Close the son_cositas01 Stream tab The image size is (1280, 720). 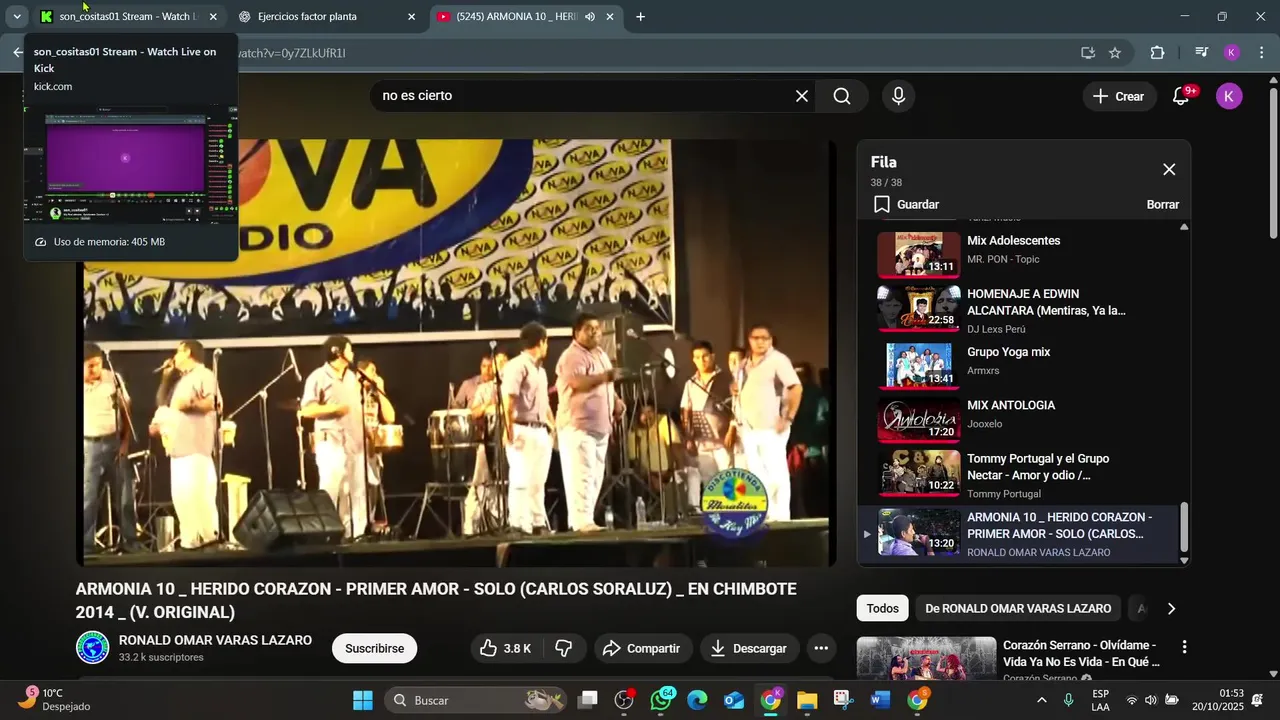coord(213,17)
